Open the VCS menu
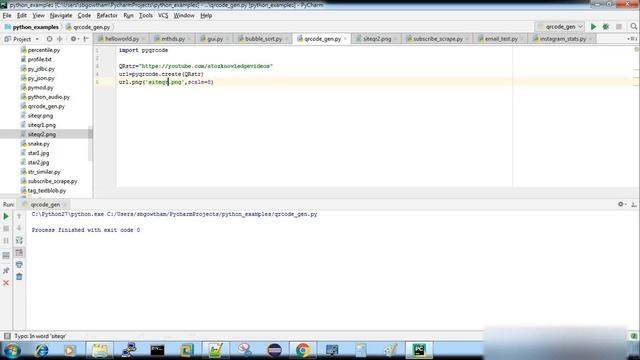640x360 pixels. pyautogui.click(x=163, y=16)
